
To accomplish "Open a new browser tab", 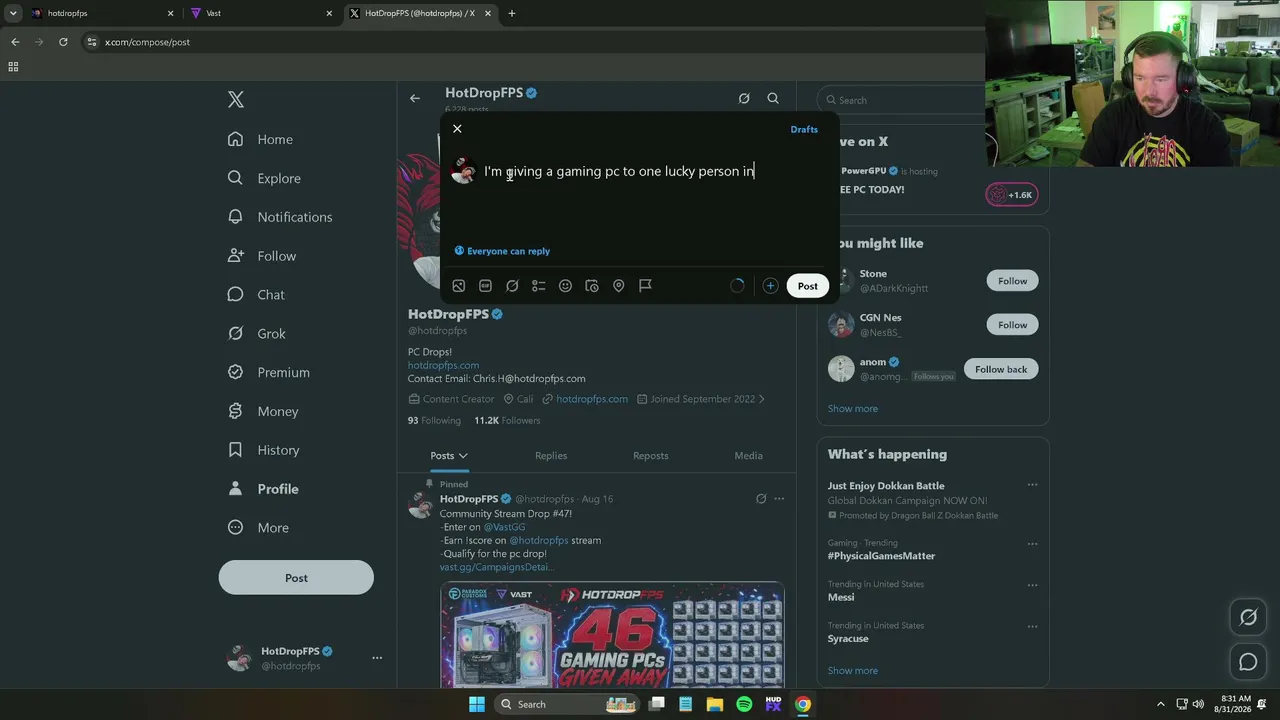I will [x=512, y=14].
